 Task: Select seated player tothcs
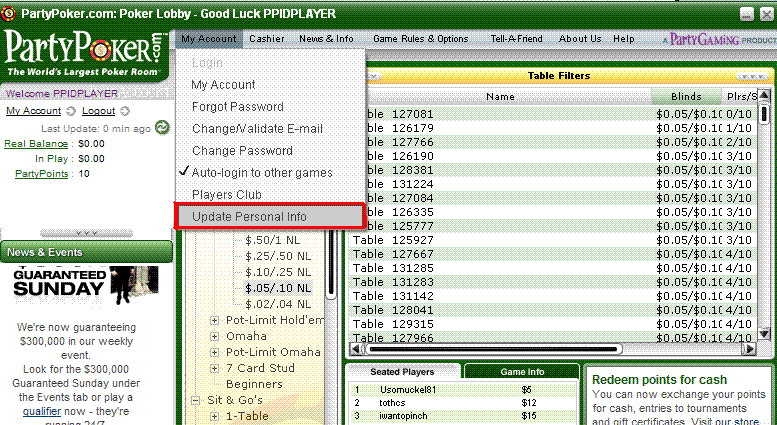pos(462,403)
